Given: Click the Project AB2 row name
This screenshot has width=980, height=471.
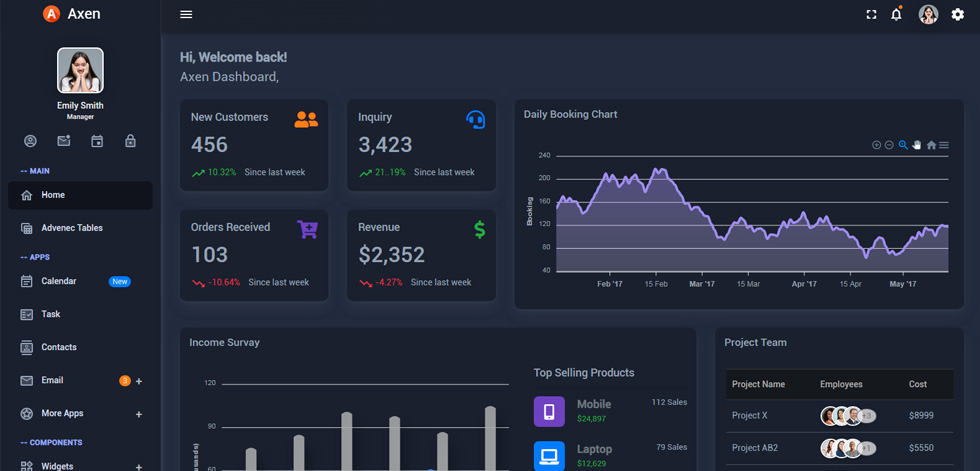Looking at the screenshot, I should 754,448.
